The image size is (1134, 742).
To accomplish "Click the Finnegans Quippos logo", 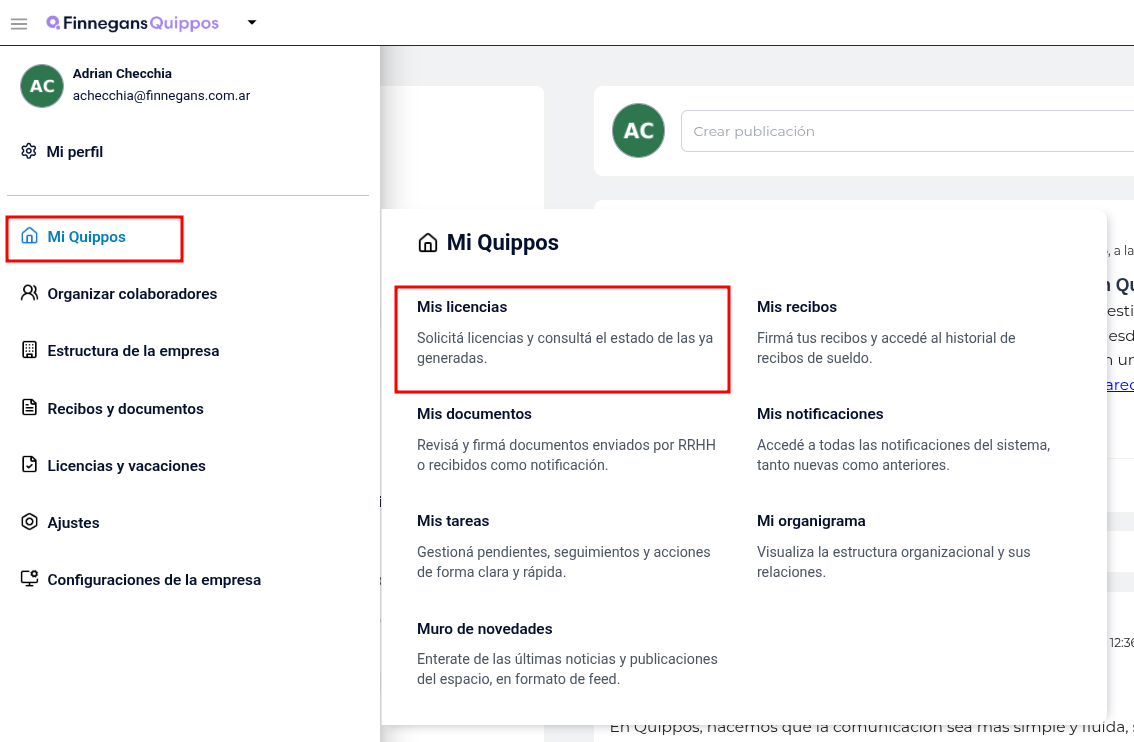I will [132, 23].
